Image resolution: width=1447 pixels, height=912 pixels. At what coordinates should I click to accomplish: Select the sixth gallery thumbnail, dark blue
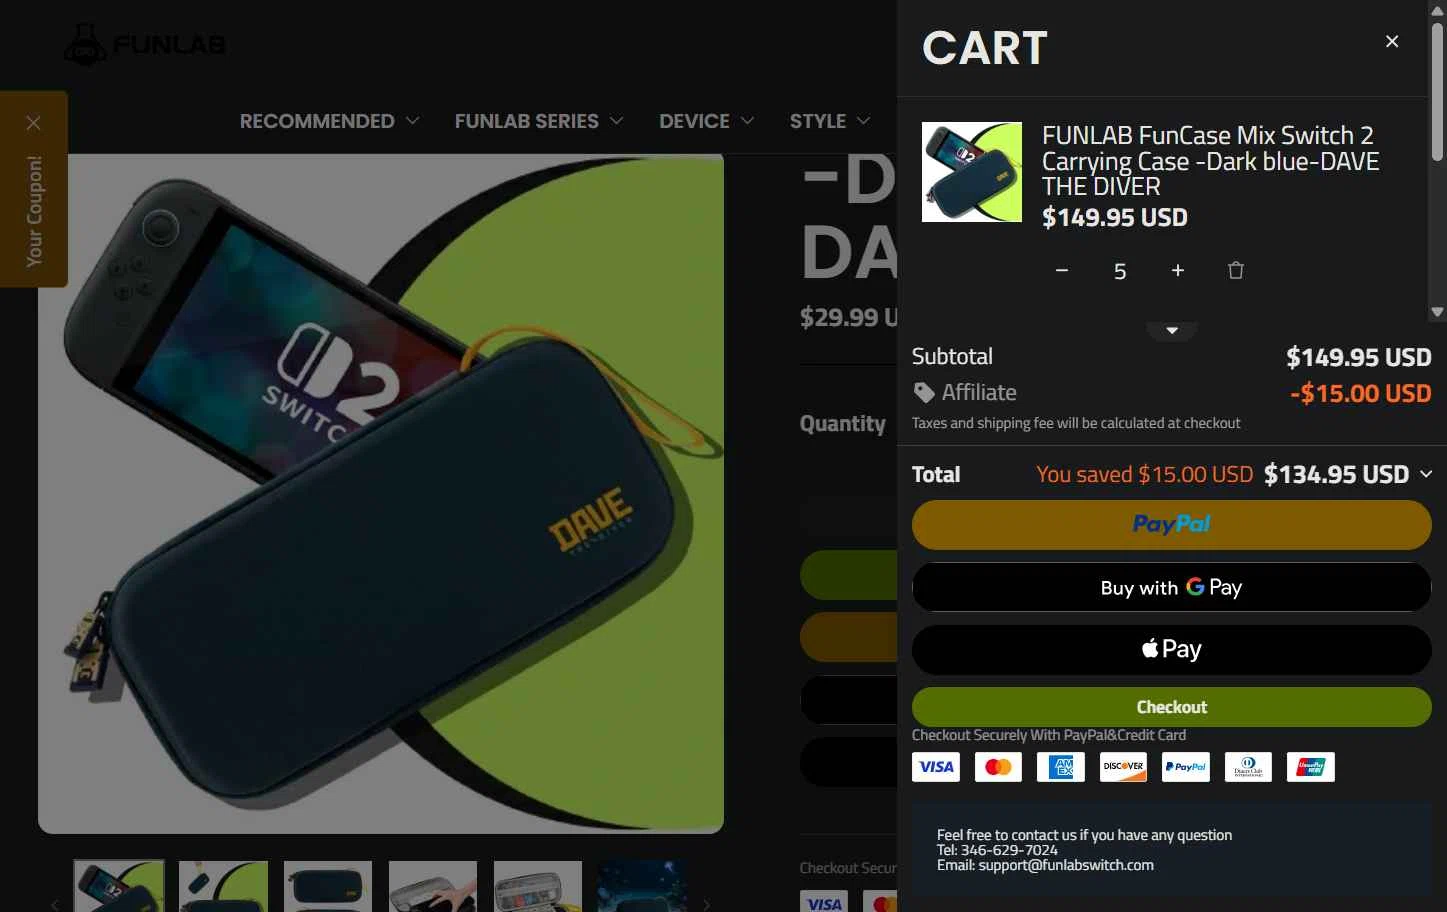point(642,886)
